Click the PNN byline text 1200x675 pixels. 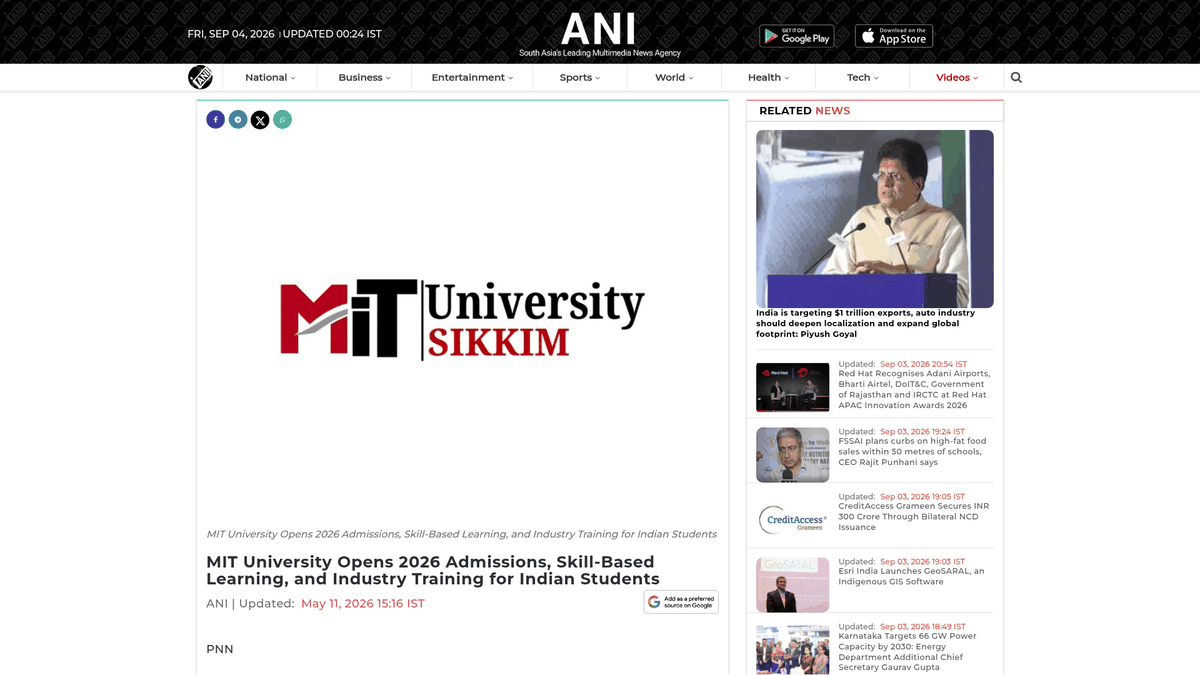220,649
